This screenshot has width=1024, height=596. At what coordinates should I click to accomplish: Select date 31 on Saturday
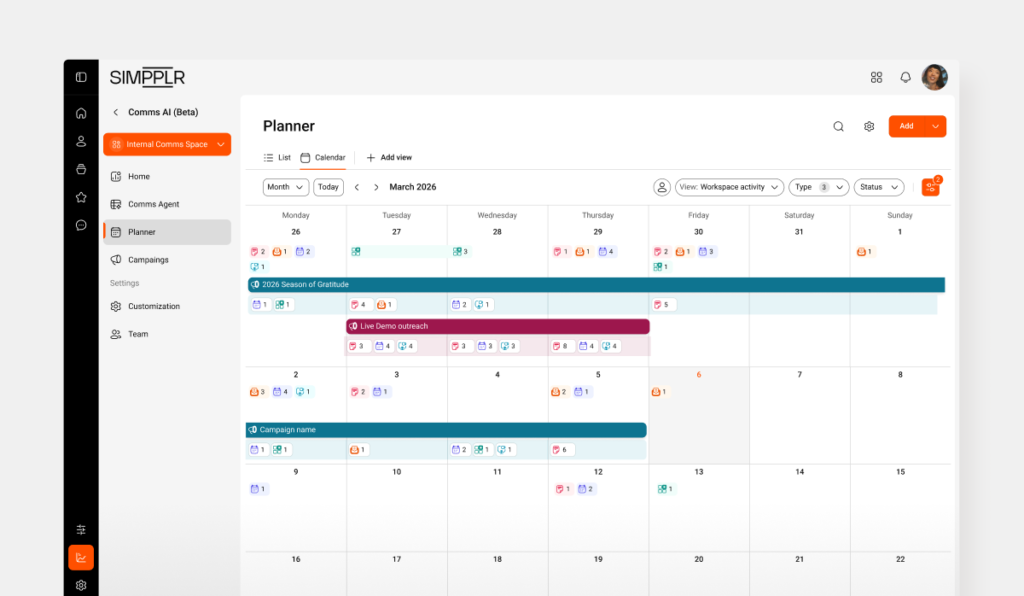pyautogui.click(x=799, y=232)
